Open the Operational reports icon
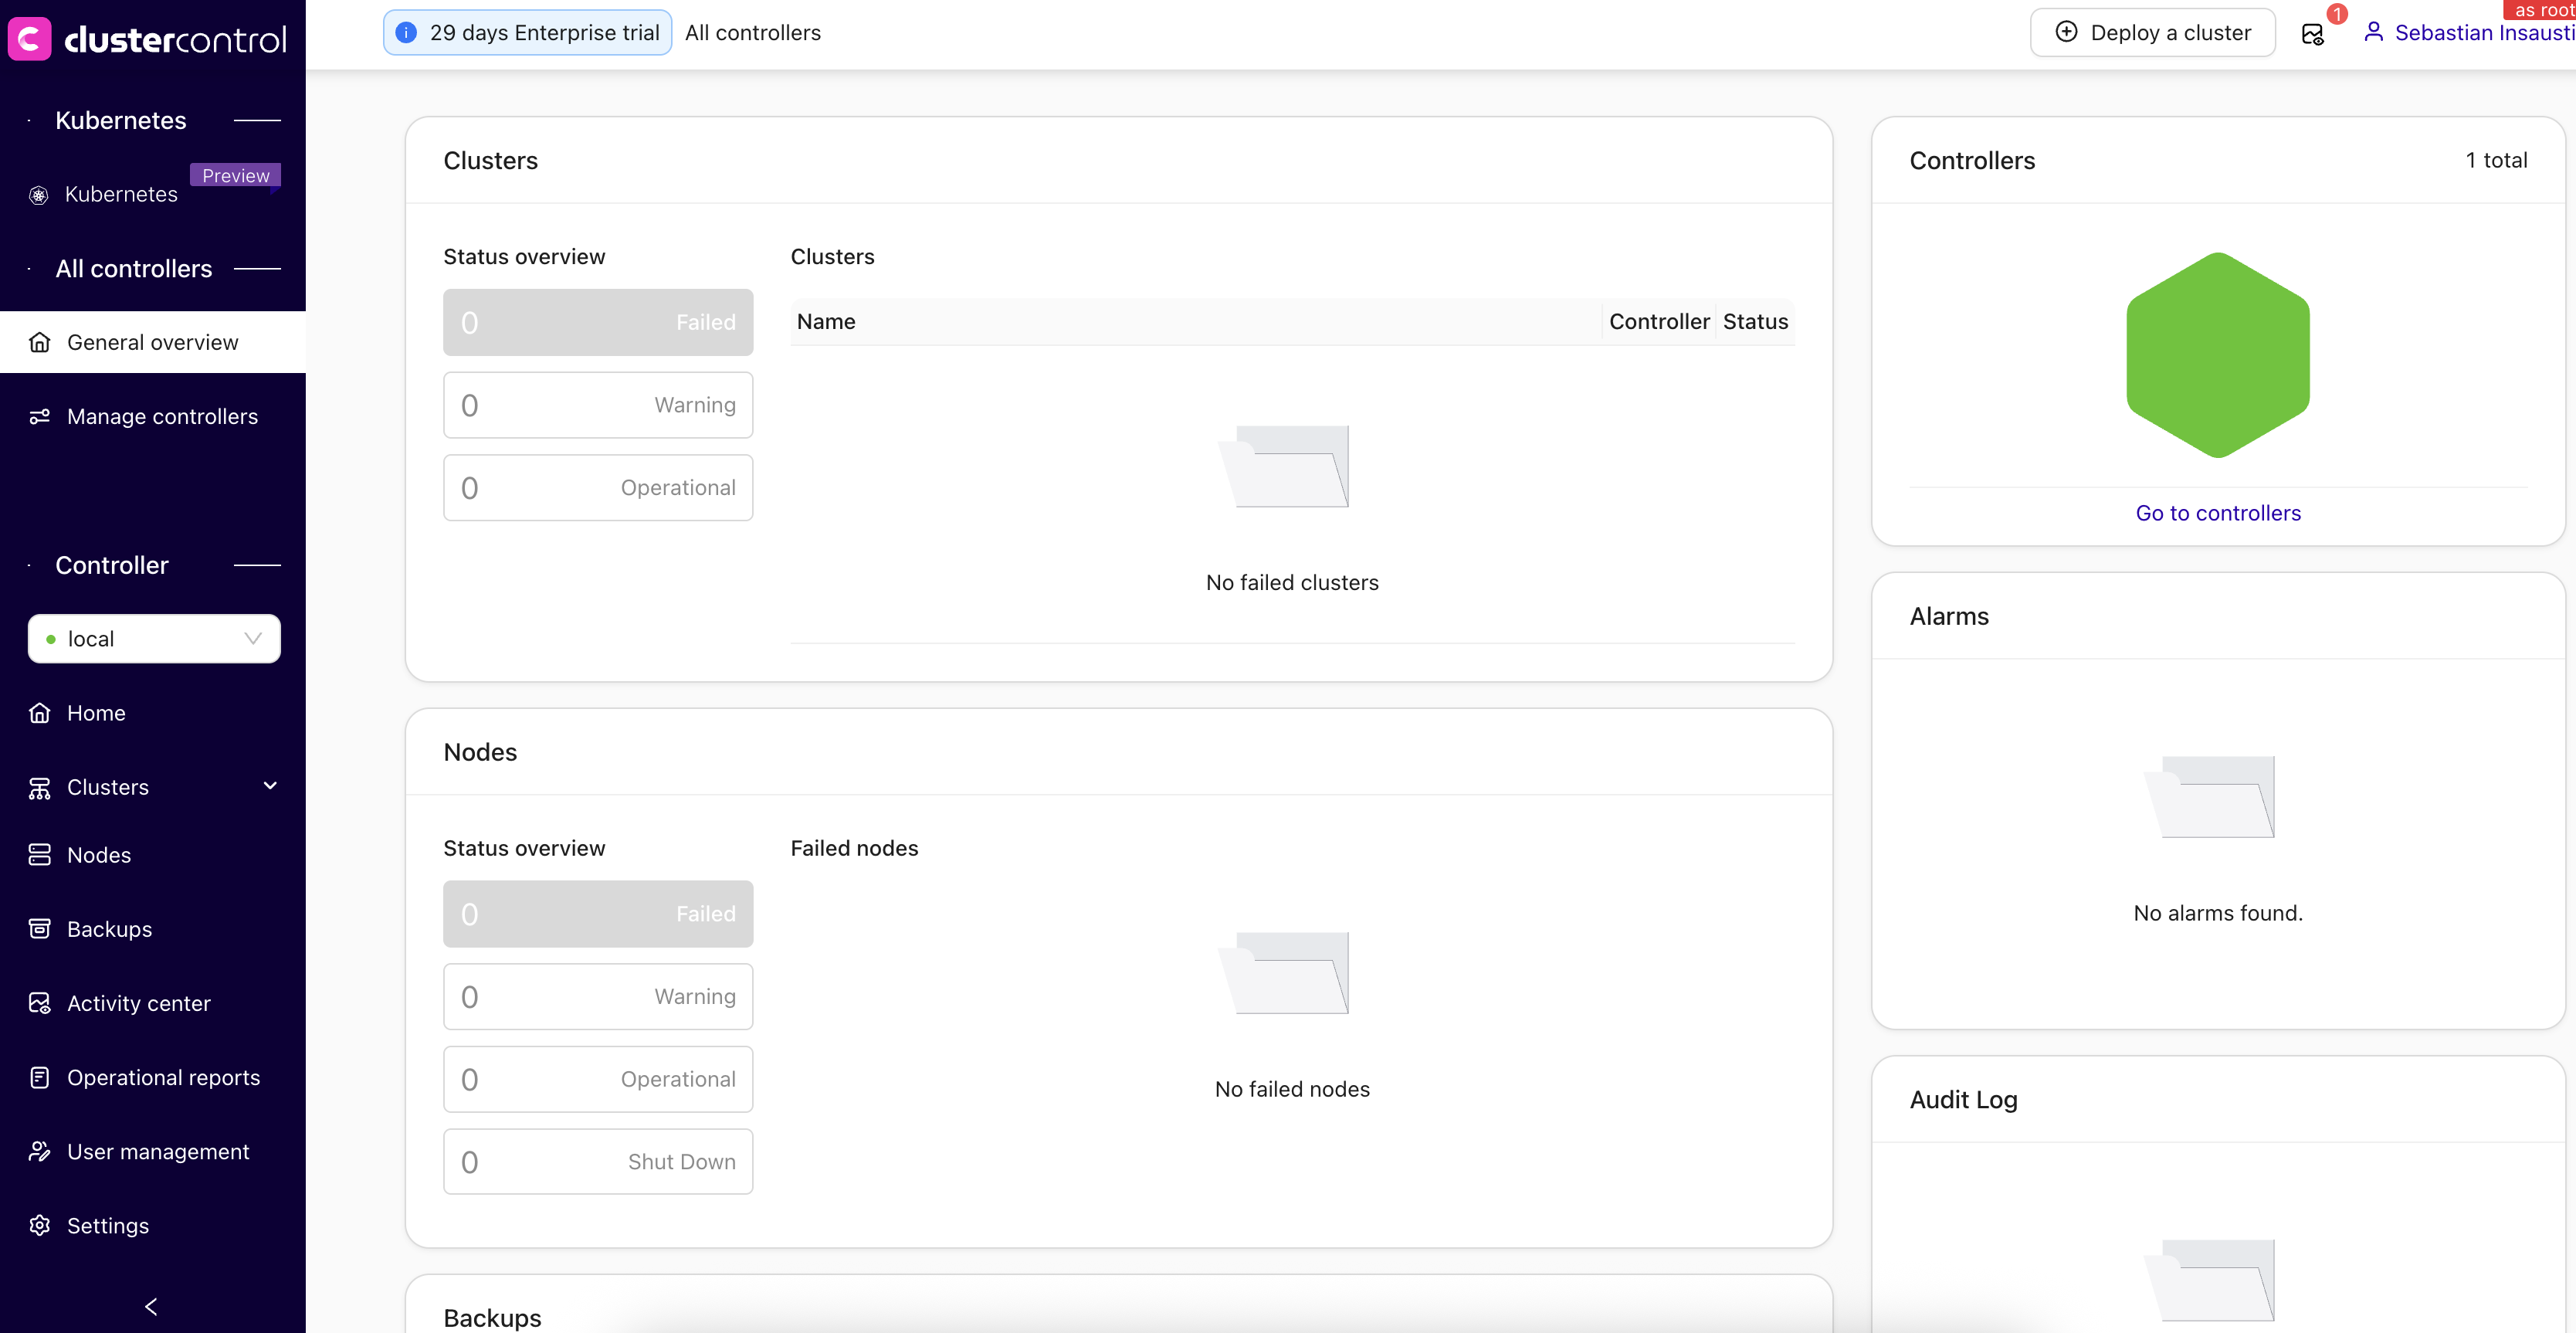 39,1077
